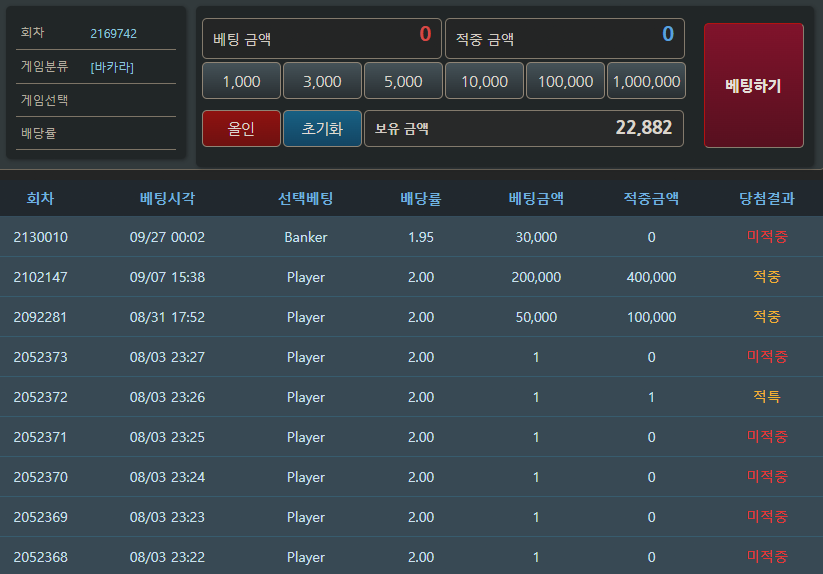Click 미적중 result for round 2130010
The height and width of the screenshot is (574, 823).
(767, 237)
